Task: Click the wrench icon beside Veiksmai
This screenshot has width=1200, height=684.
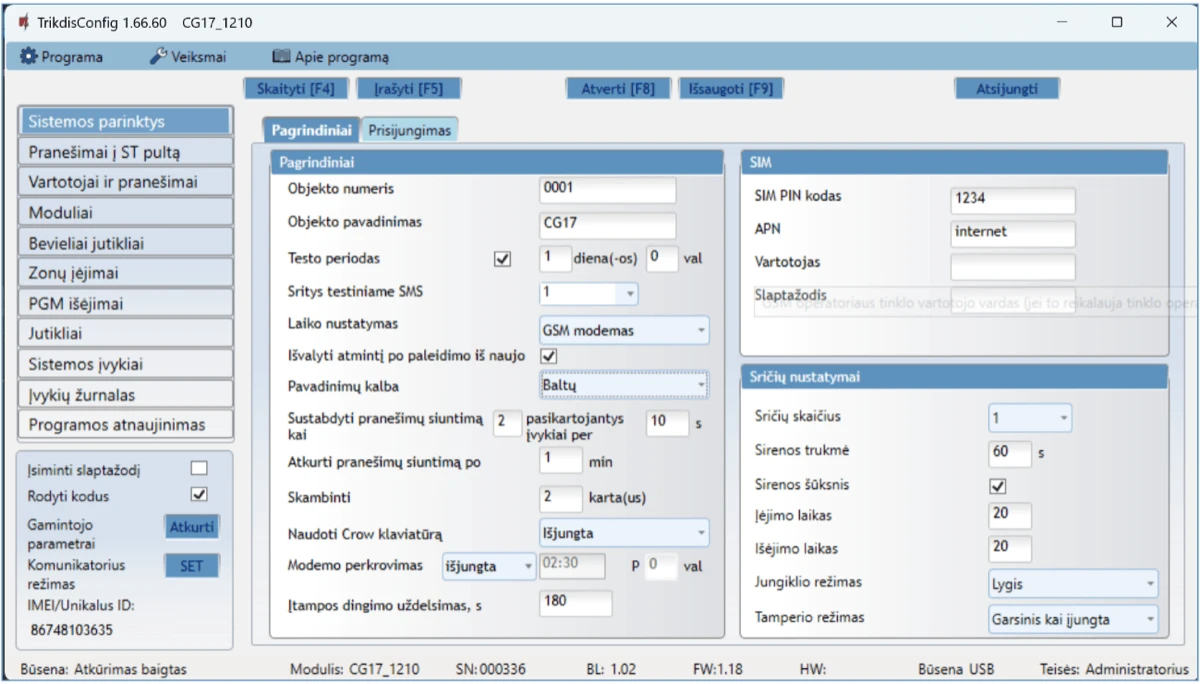Action: tap(158, 57)
